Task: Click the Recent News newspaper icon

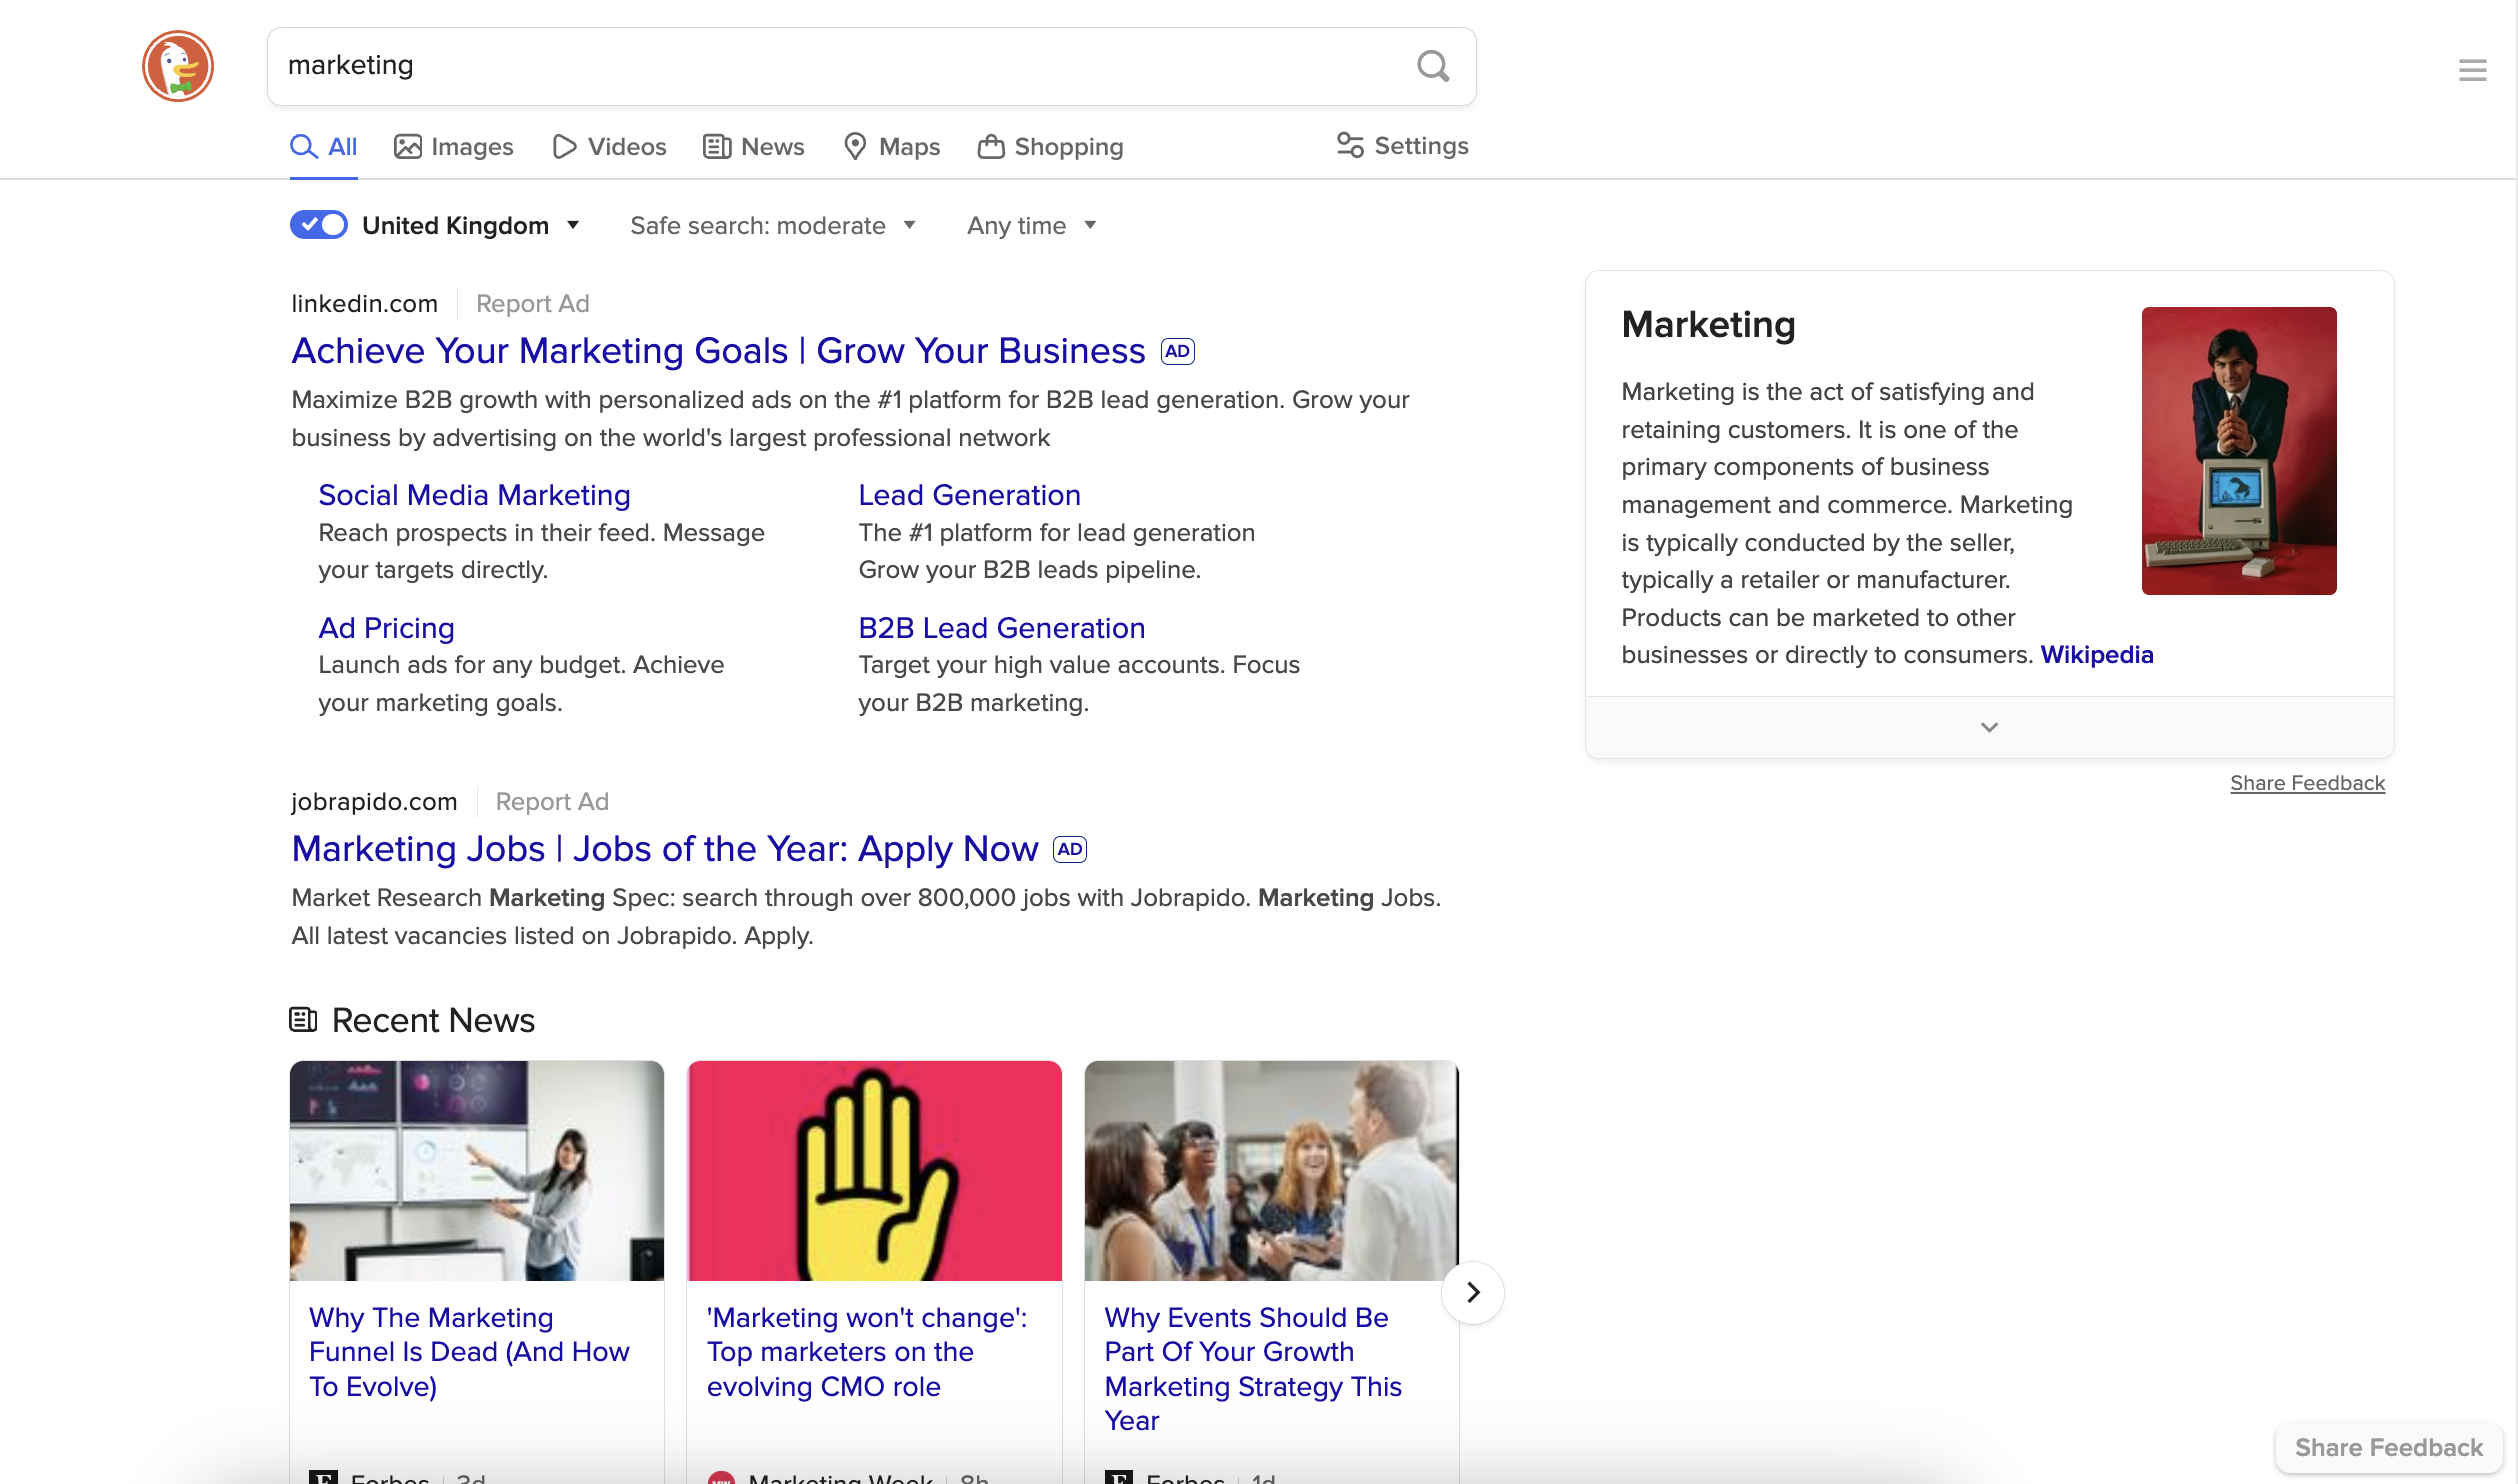Action: coord(303,1020)
